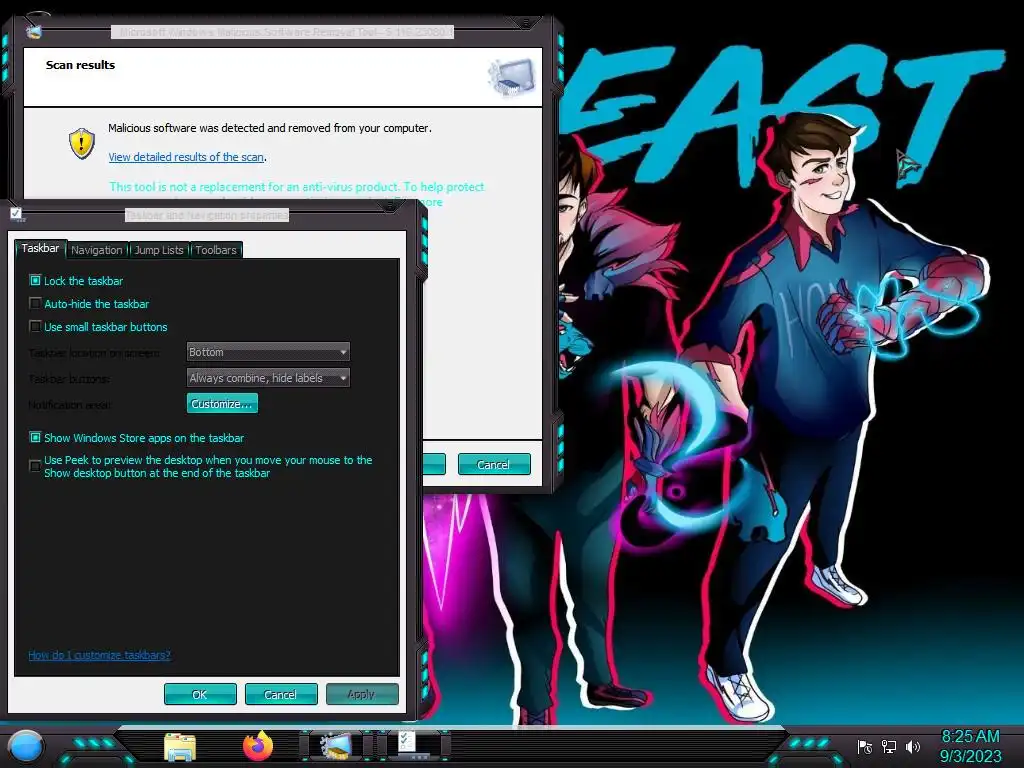
Task: Open File Explorer from the taskbar
Action: pyautogui.click(x=180, y=747)
